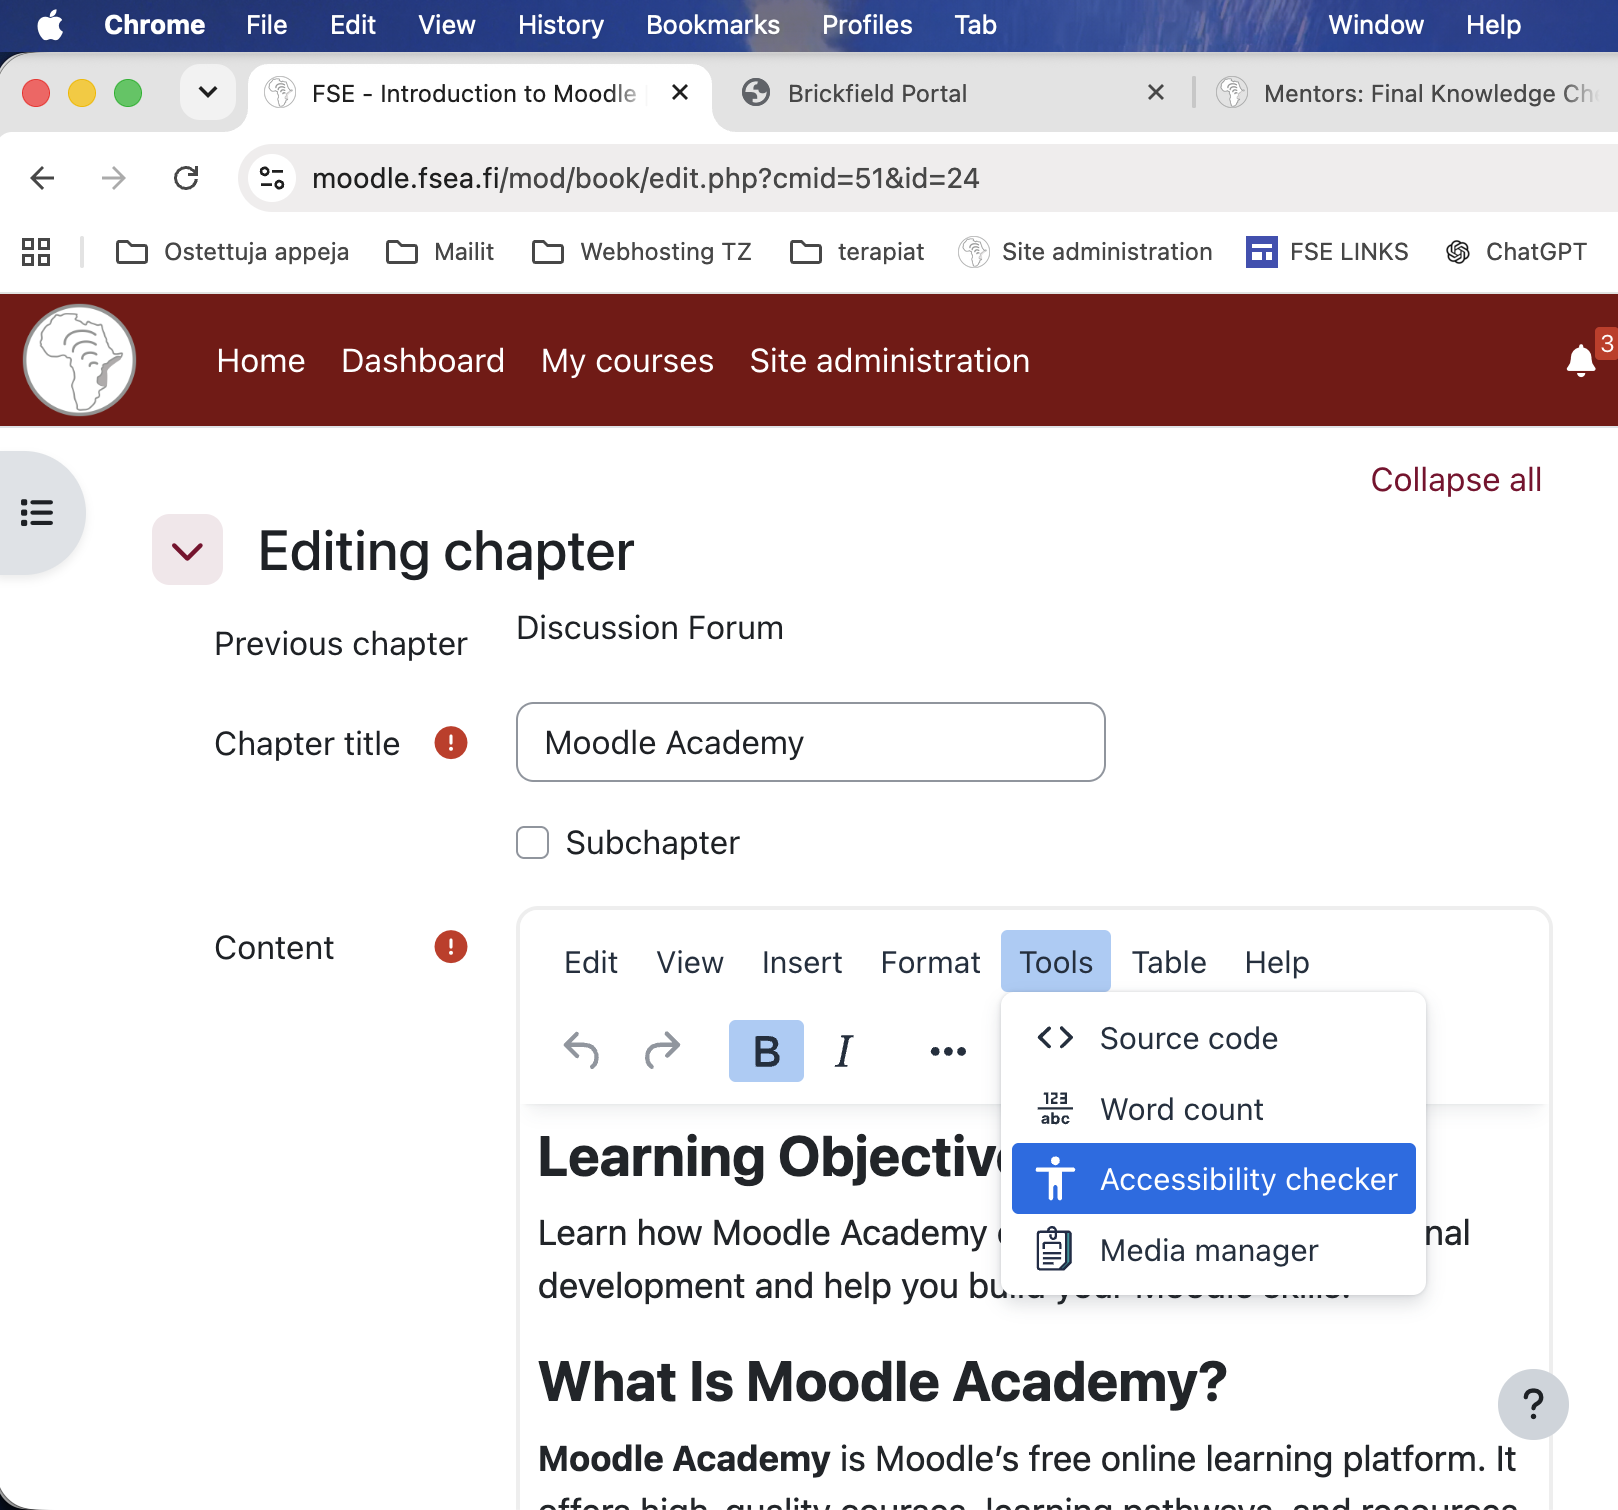Open the Site administration bookmark
This screenshot has width=1618, height=1510.
1085,252
